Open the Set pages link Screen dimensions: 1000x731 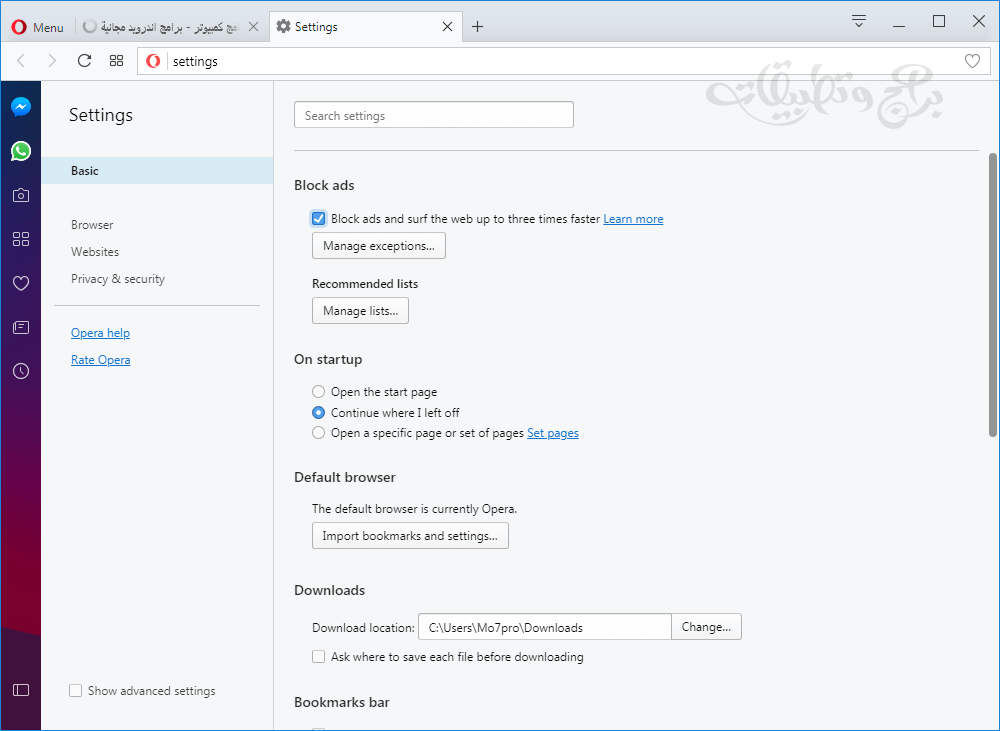pyautogui.click(x=553, y=433)
